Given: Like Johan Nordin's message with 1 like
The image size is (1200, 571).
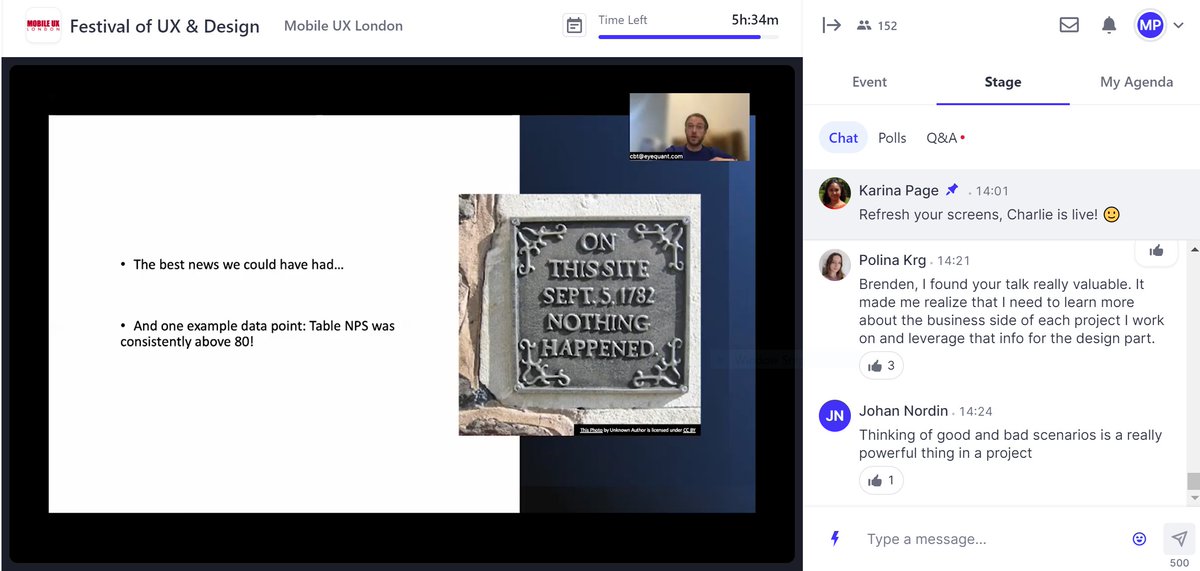Looking at the screenshot, I should (881, 481).
